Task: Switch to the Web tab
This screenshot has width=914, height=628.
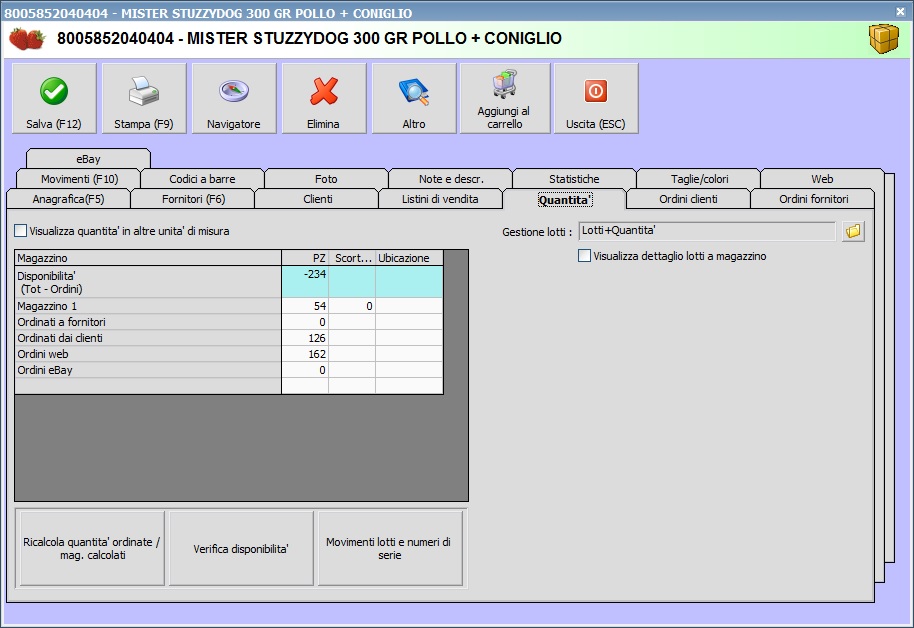Action: (x=822, y=178)
